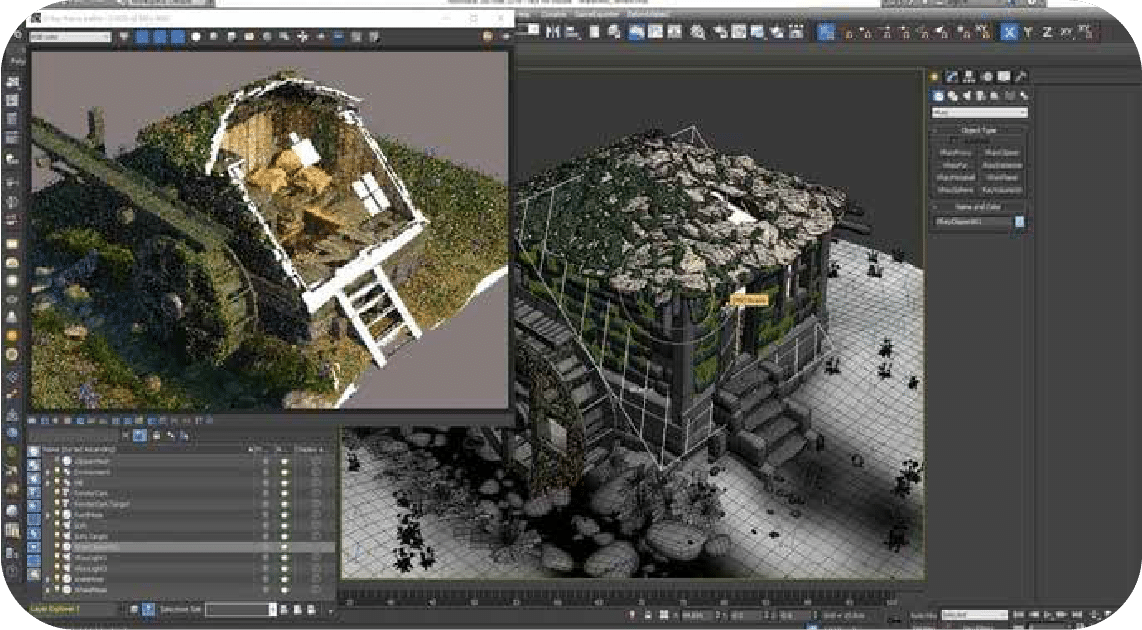Select the Geometry category in the Create panel
The width and height of the screenshot is (1142, 630).
pyautogui.click(x=939, y=96)
